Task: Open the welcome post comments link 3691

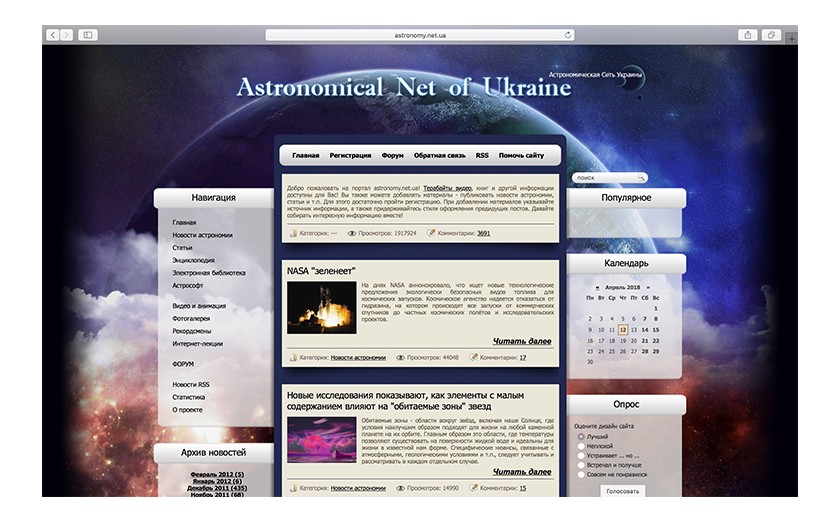Action: 483,233
